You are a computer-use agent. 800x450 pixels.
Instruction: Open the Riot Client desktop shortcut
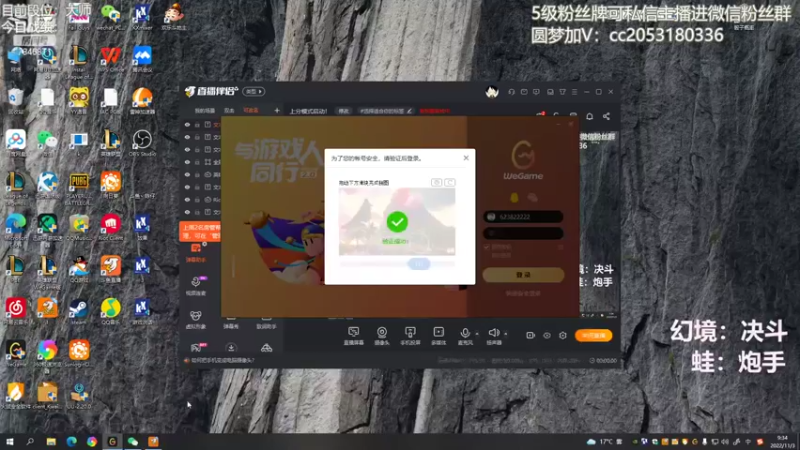click(x=110, y=227)
